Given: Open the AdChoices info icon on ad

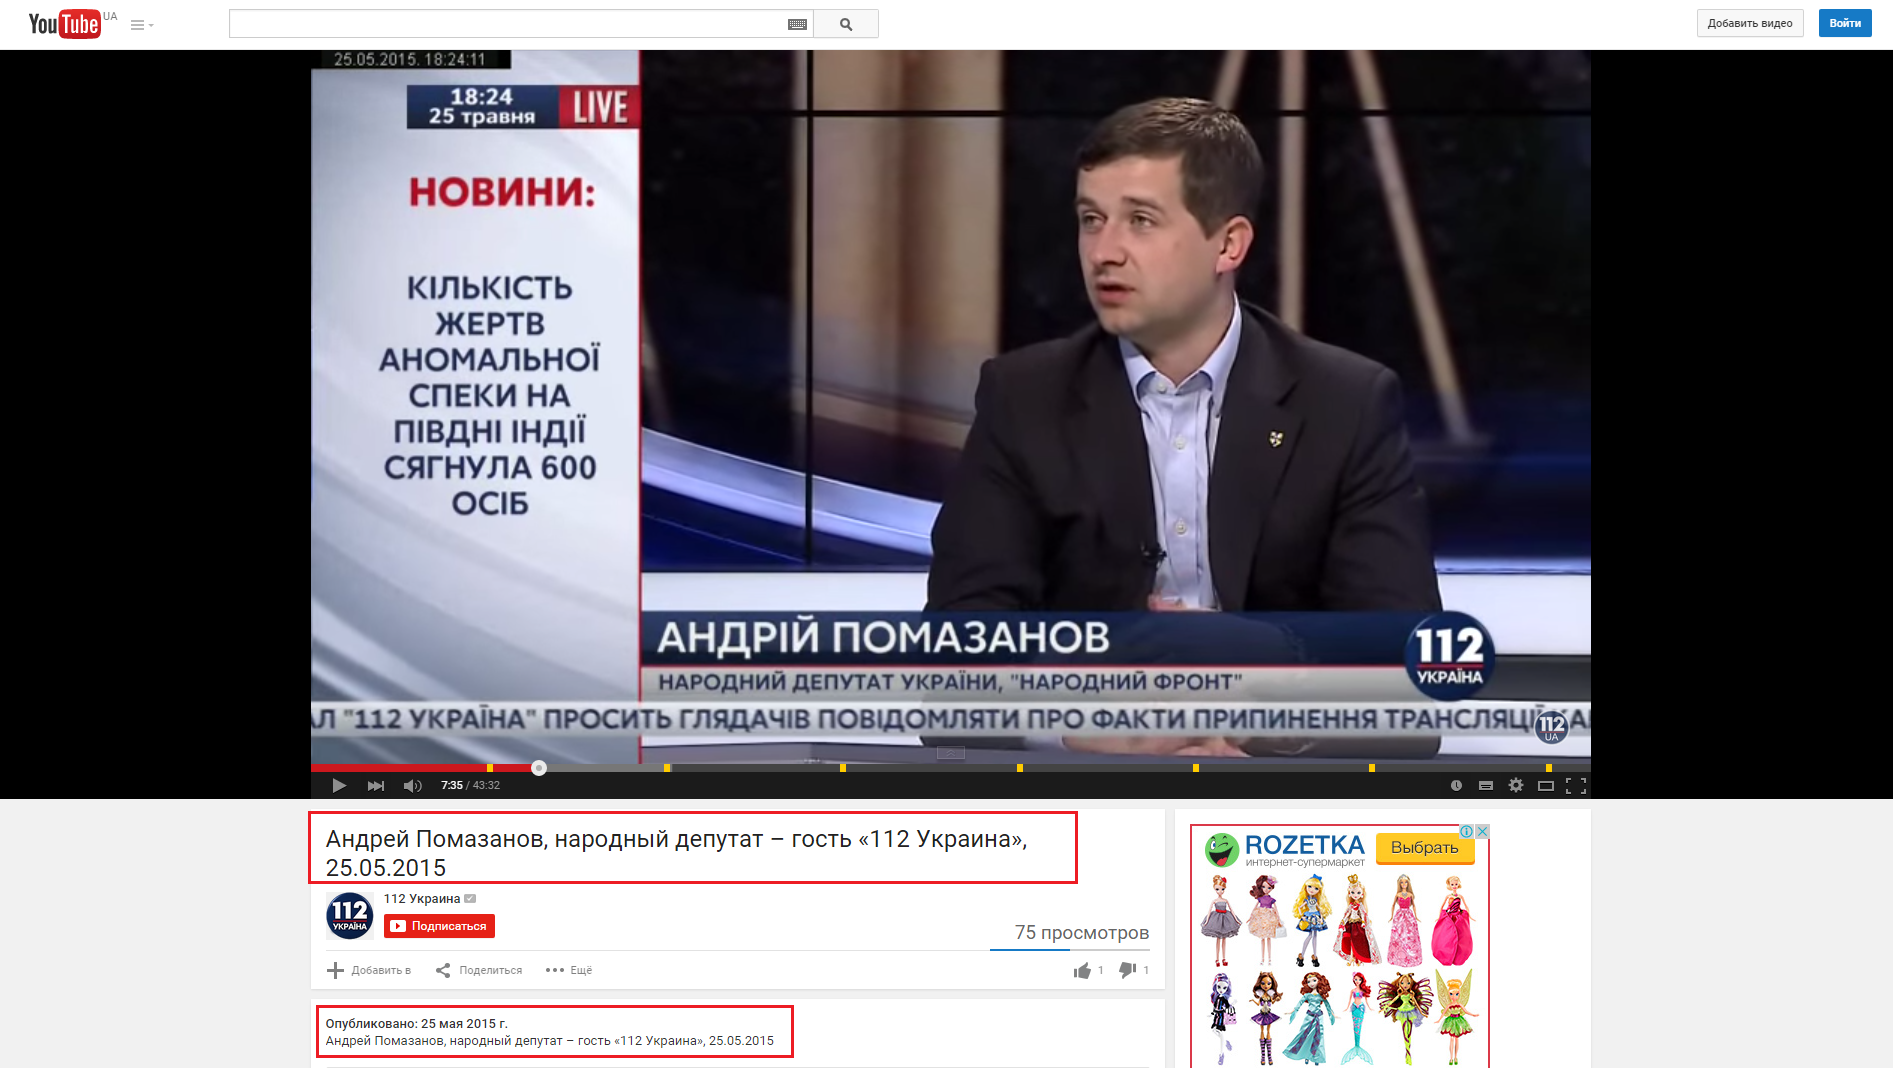Looking at the screenshot, I should coord(1467,832).
